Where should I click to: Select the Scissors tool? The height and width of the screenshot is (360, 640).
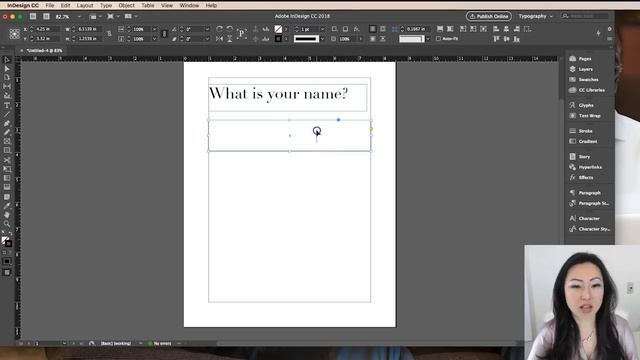click(x=7, y=160)
